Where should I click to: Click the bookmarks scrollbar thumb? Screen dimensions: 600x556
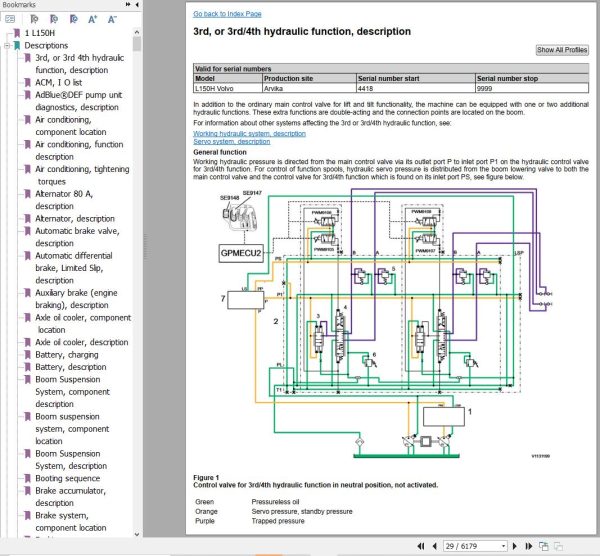137,44
